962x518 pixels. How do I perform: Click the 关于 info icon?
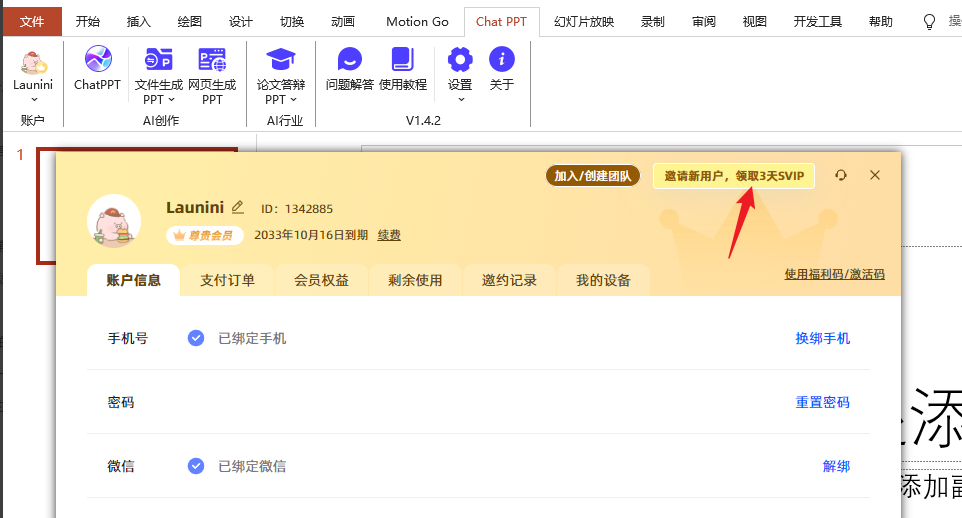pos(501,62)
